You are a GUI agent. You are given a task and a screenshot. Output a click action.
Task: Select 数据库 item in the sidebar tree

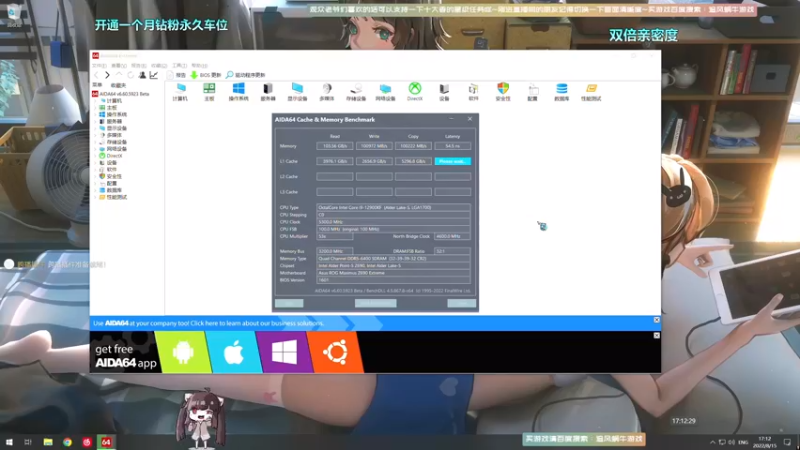[x=110, y=190]
